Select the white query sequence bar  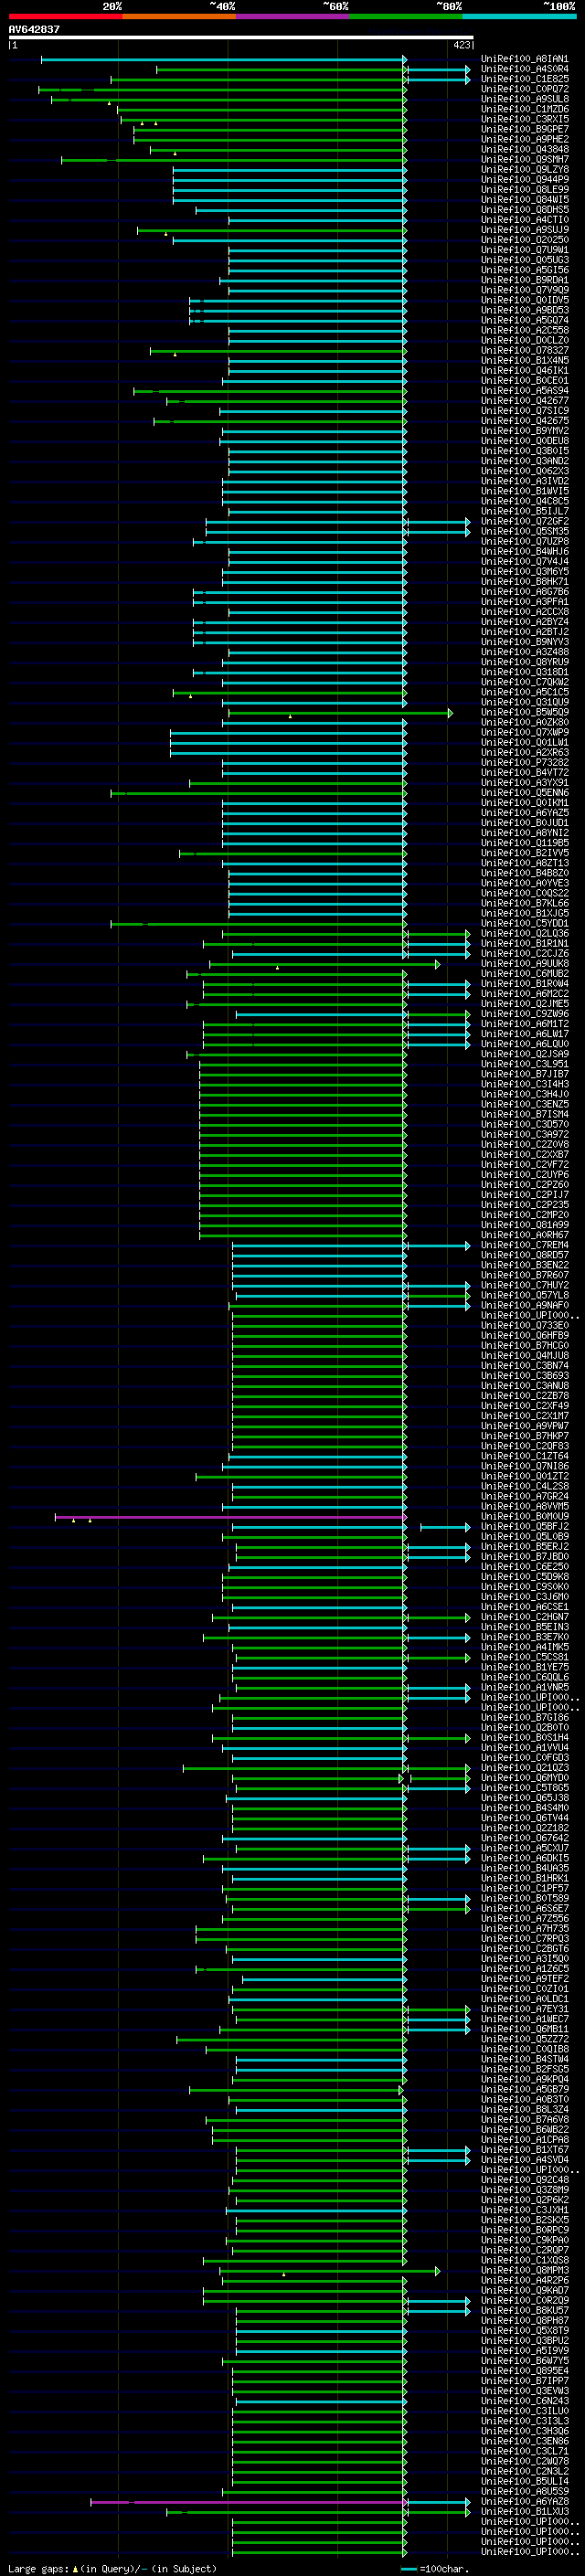tap(241, 38)
